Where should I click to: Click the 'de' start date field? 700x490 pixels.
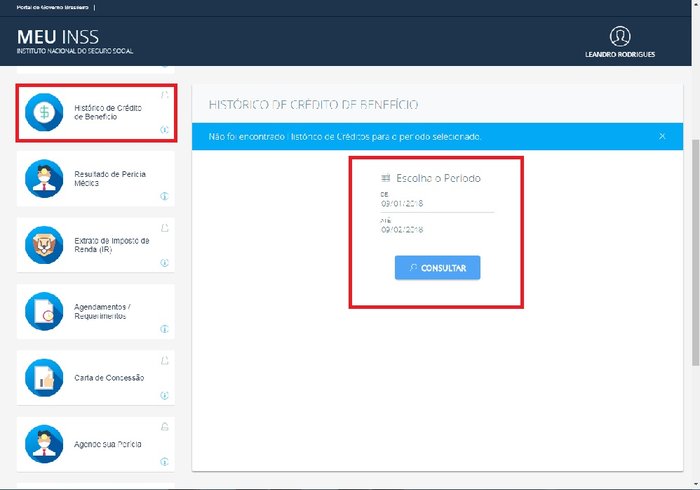tap(437, 203)
